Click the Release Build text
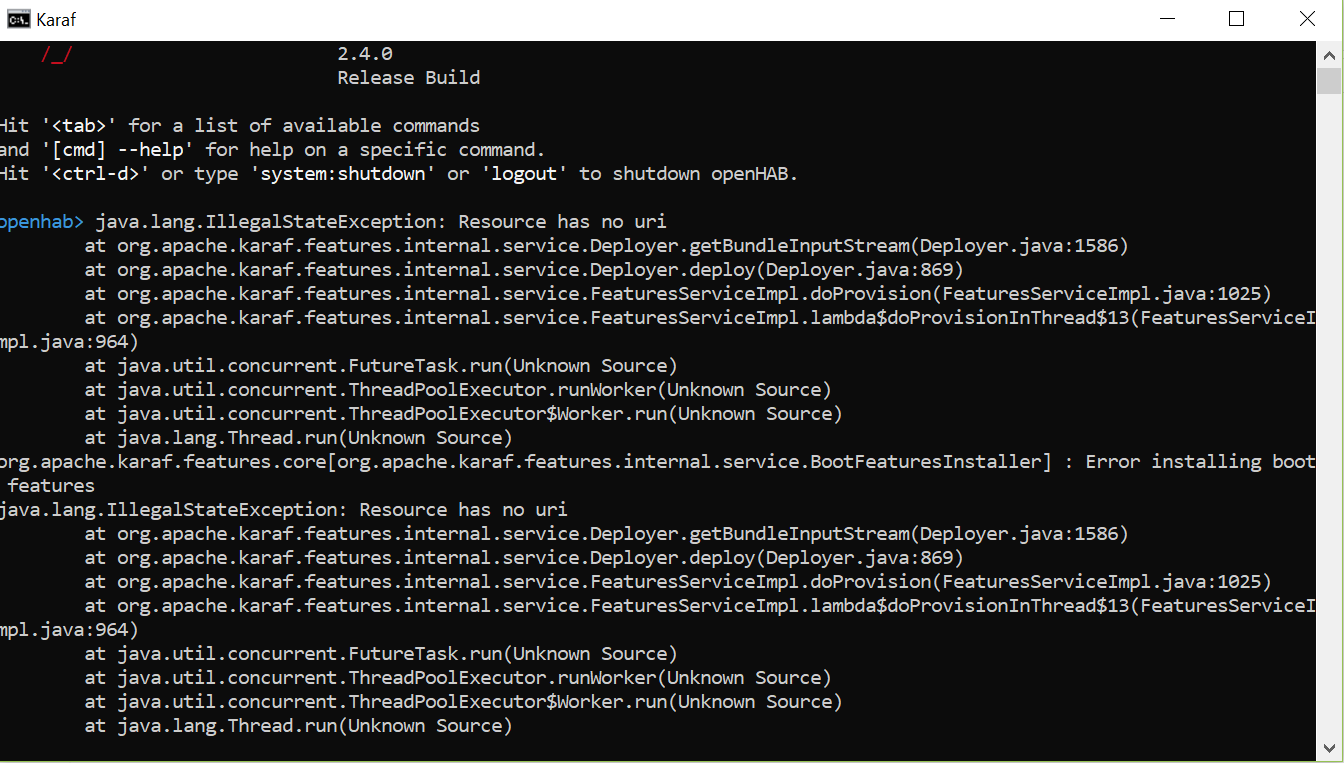The image size is (1344, 763). (x=409, y=78)
